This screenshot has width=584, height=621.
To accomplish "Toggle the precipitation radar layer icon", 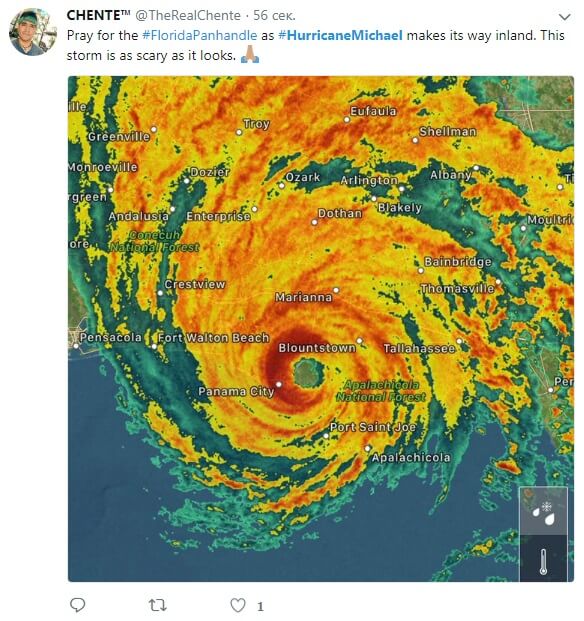I will (x=543, y=511).
